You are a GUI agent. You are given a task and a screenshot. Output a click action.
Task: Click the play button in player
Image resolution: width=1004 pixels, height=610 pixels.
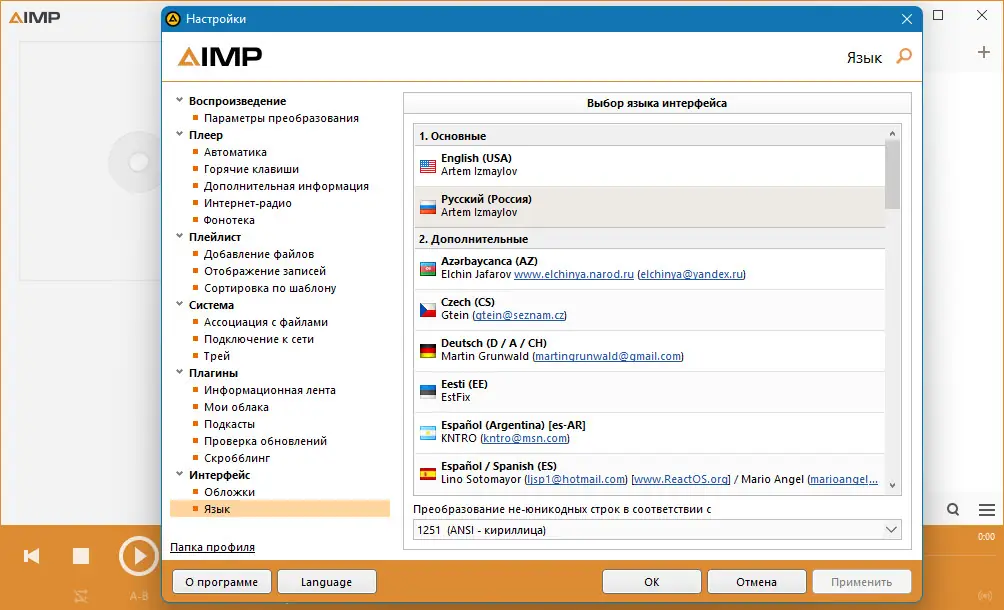(138, 556)
